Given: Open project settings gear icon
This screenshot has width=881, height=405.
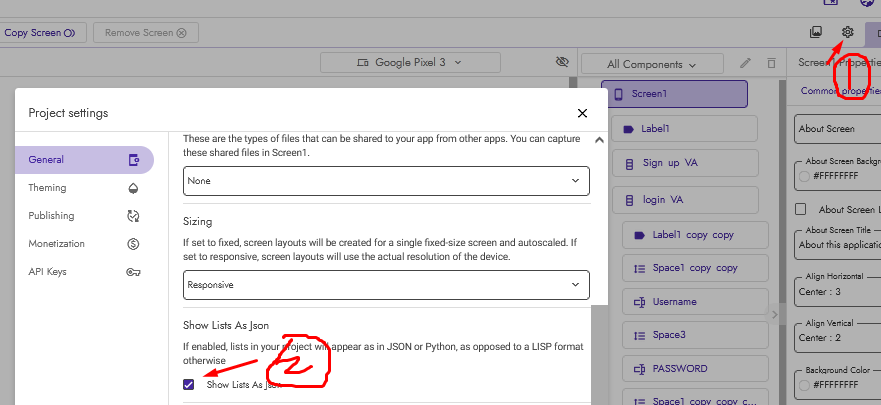Looking at the screenshot, I should click(847, 32).
